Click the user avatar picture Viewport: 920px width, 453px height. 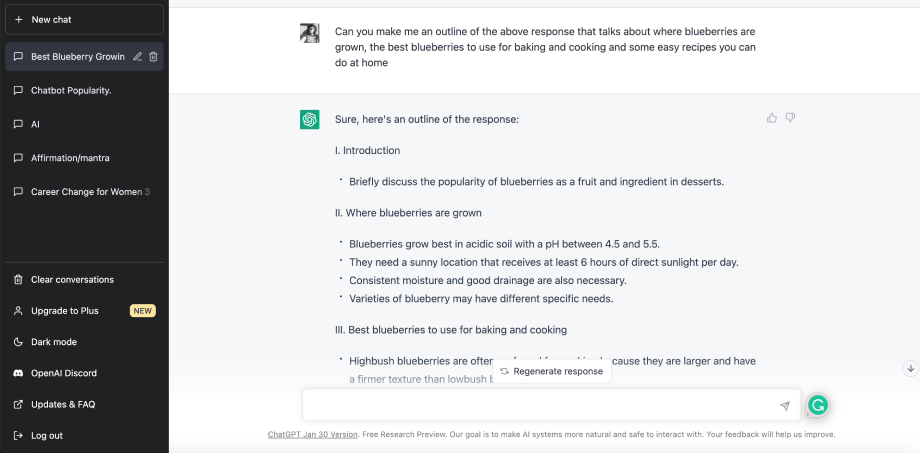[x=310, y=32]
